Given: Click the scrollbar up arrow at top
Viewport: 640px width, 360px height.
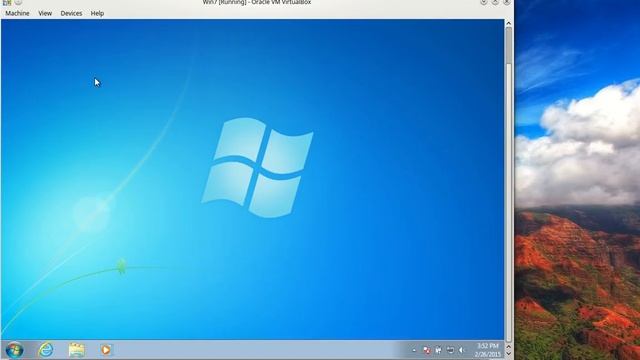Looking at the screenshot, I should tap(509, 24).
